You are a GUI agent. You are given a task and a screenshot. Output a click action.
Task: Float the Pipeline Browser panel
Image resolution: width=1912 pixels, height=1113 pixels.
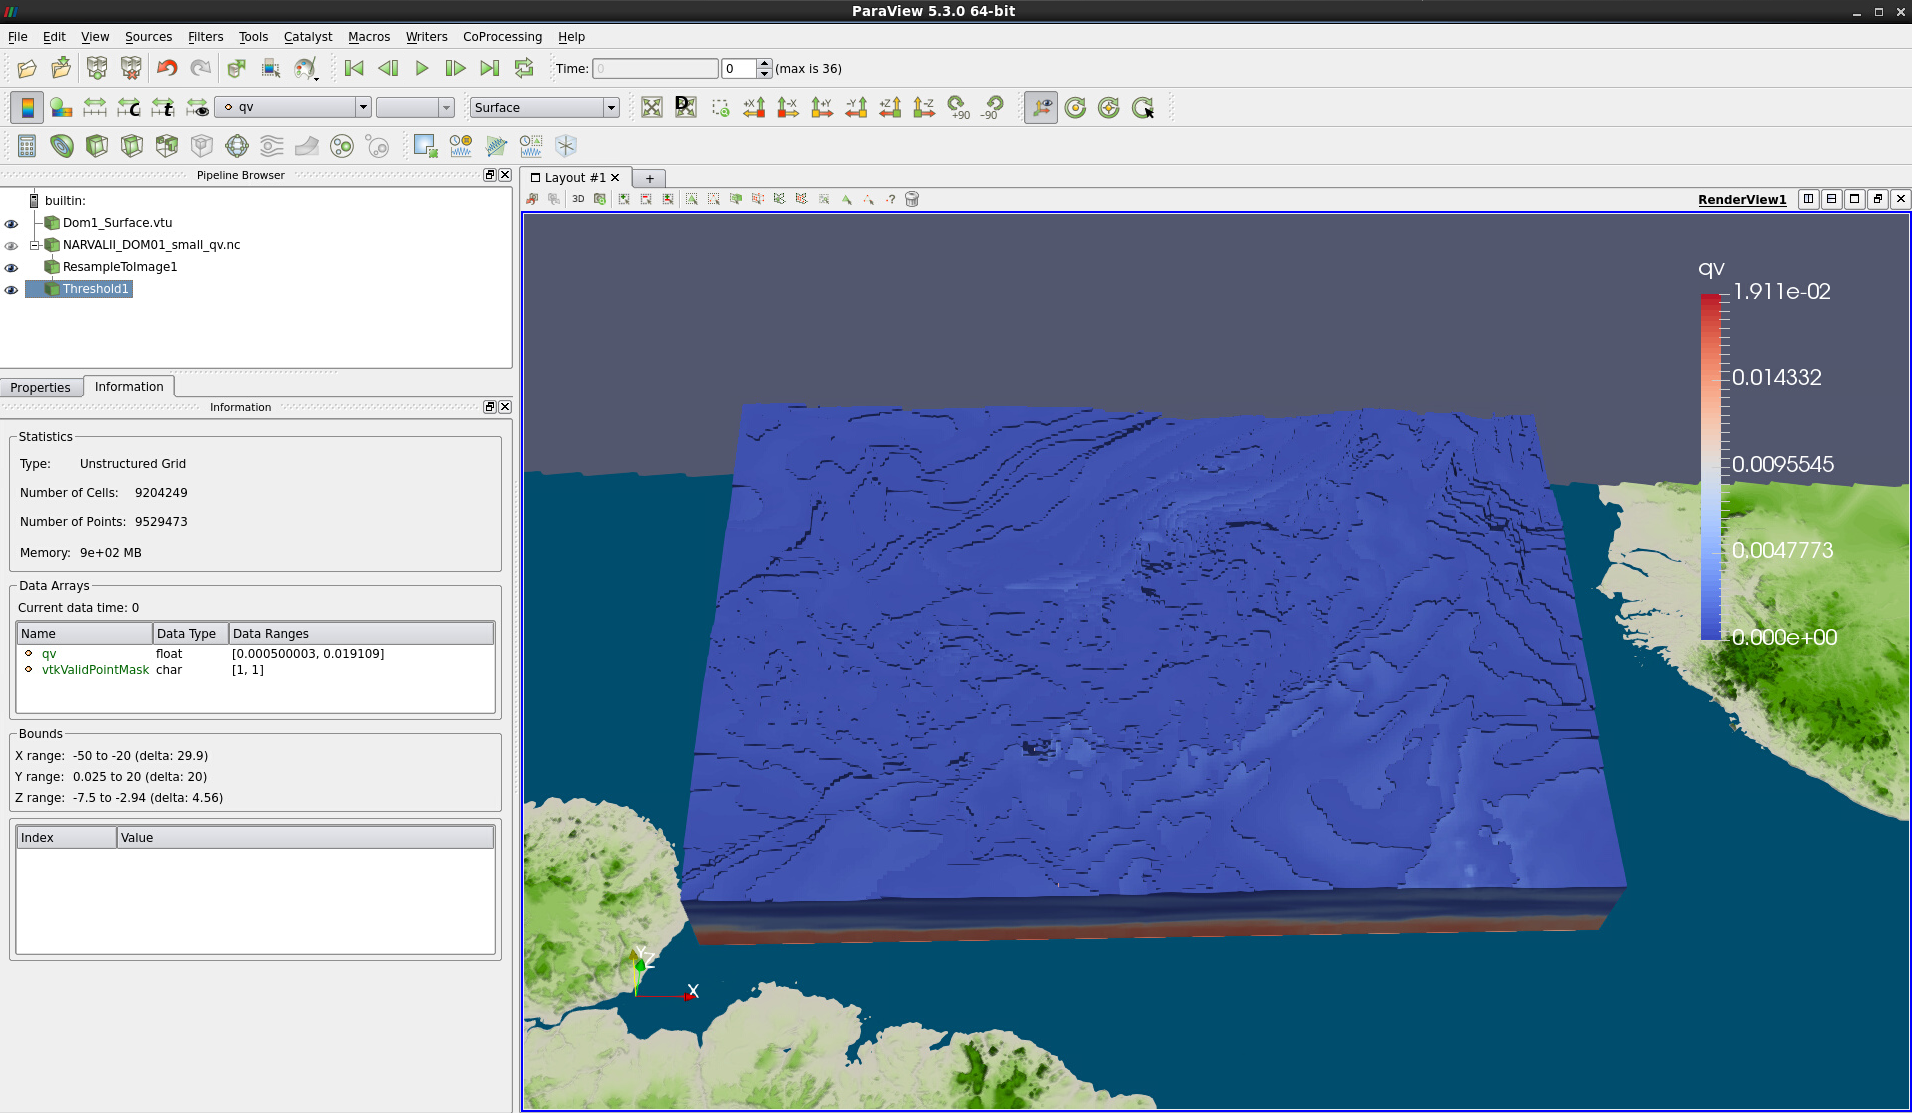[x=489, y=175]
